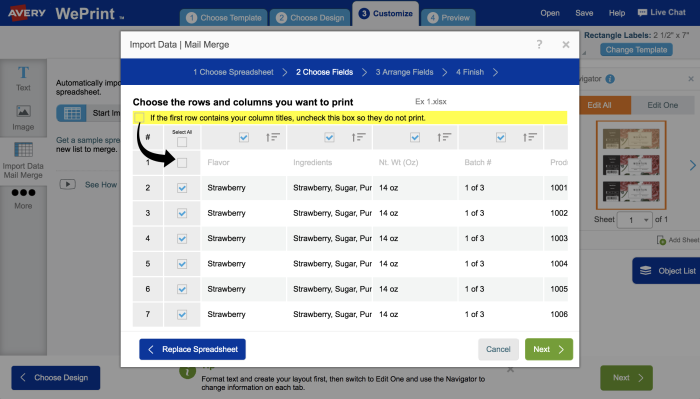Viewport: 700px width, 399px height.
Task: Click the bottom-right Next button
Action: click(626, 378)
